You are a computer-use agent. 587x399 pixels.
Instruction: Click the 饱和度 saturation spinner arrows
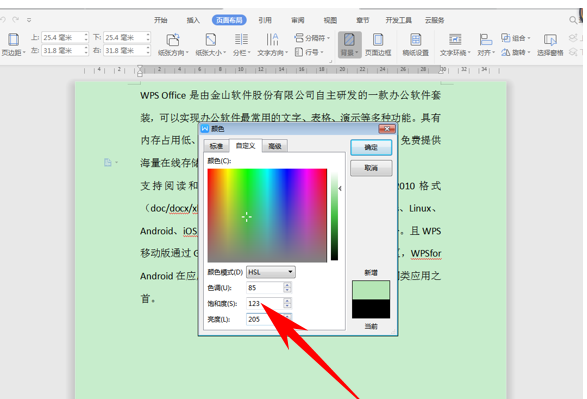(x=287, y=303)
